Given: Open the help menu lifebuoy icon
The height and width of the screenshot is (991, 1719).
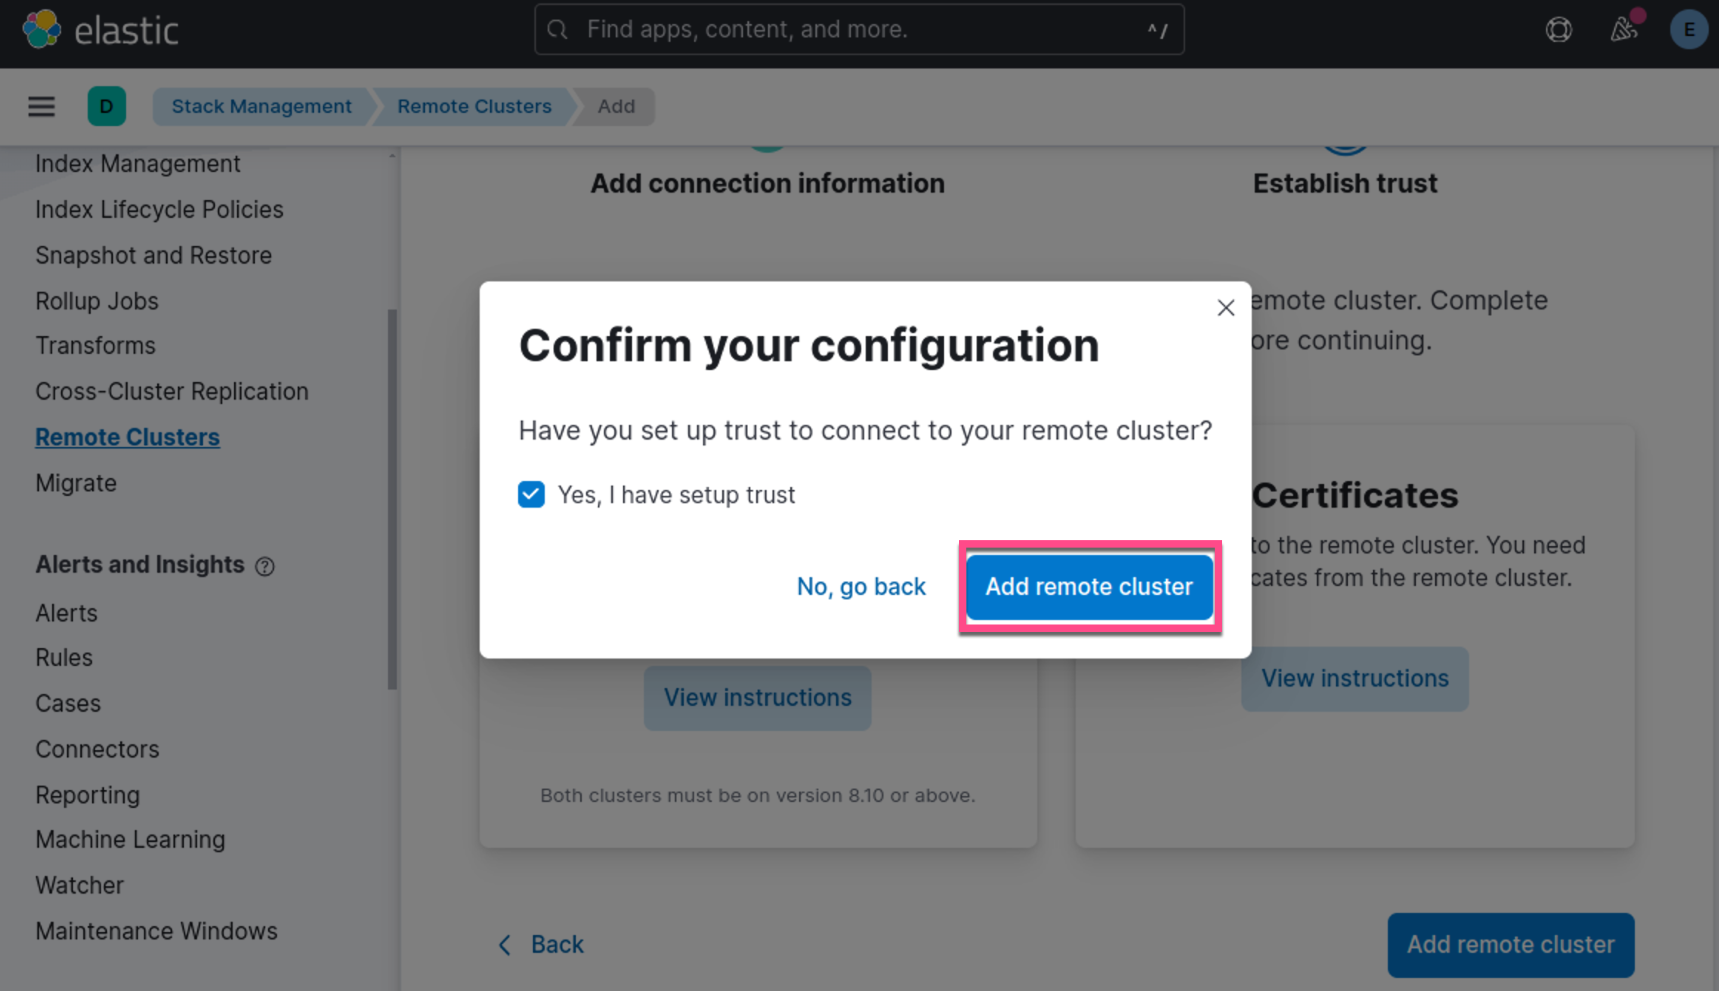Looking at the screenshot, I should 1558,30.
